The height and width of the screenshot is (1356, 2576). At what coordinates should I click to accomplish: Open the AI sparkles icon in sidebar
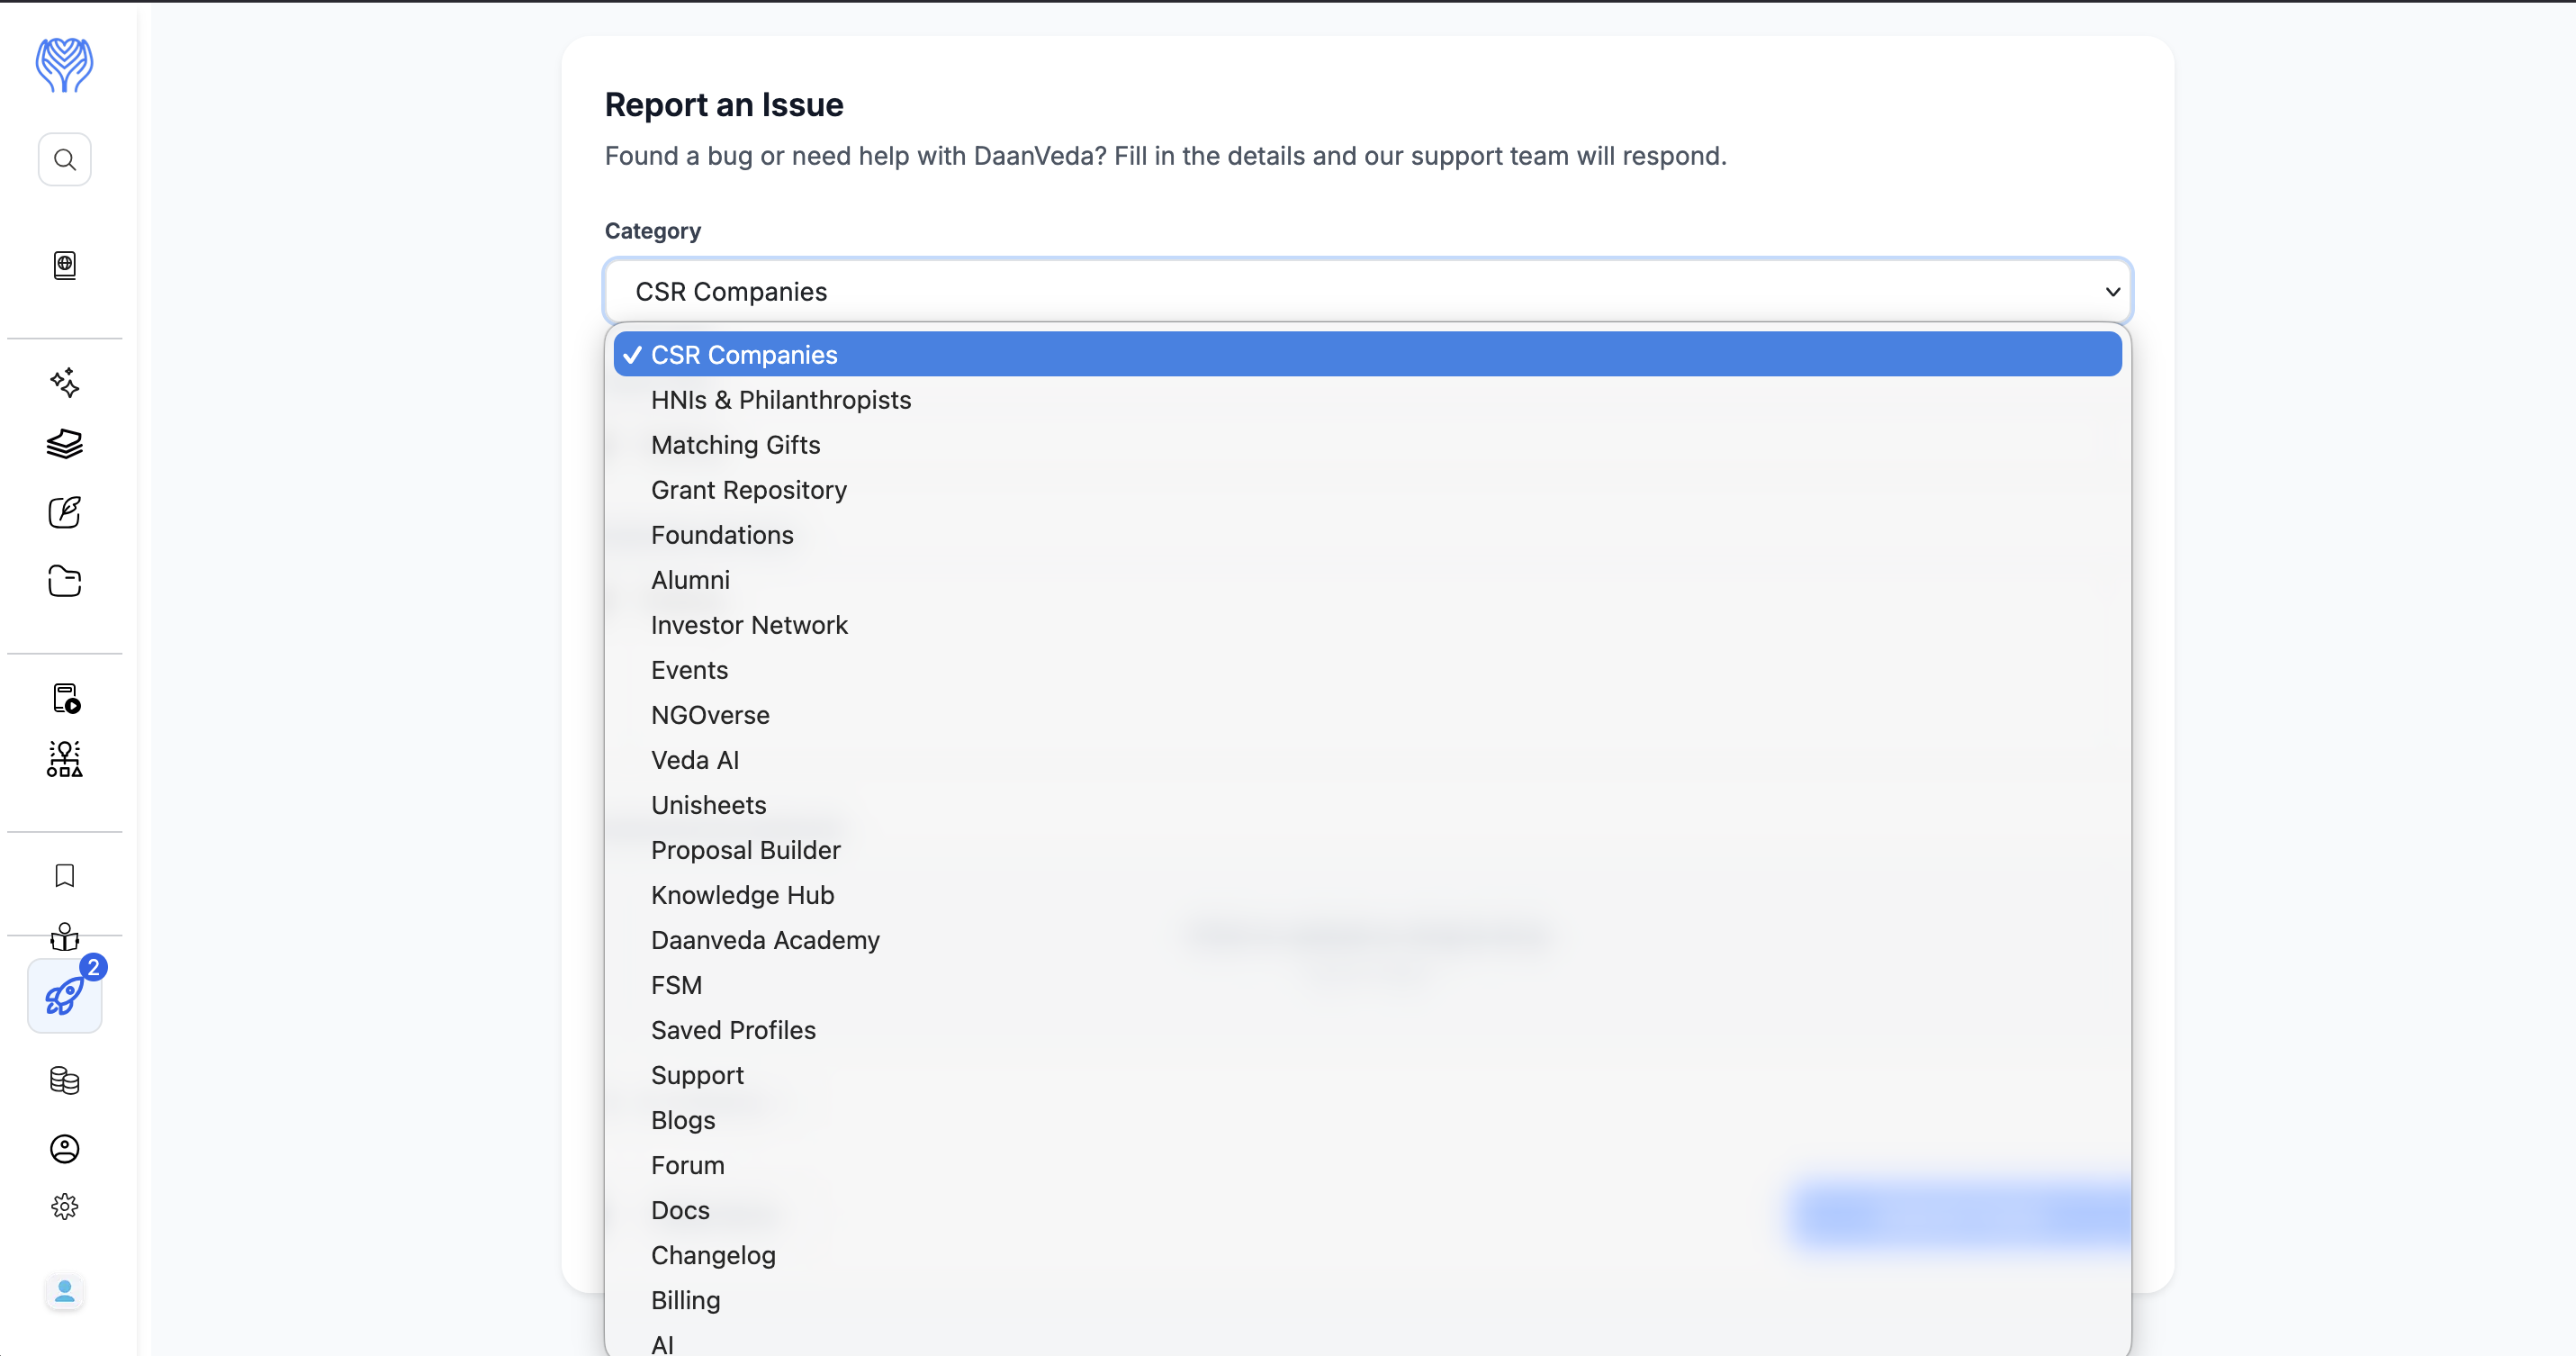pyautogui.click(x=65, y=383)
